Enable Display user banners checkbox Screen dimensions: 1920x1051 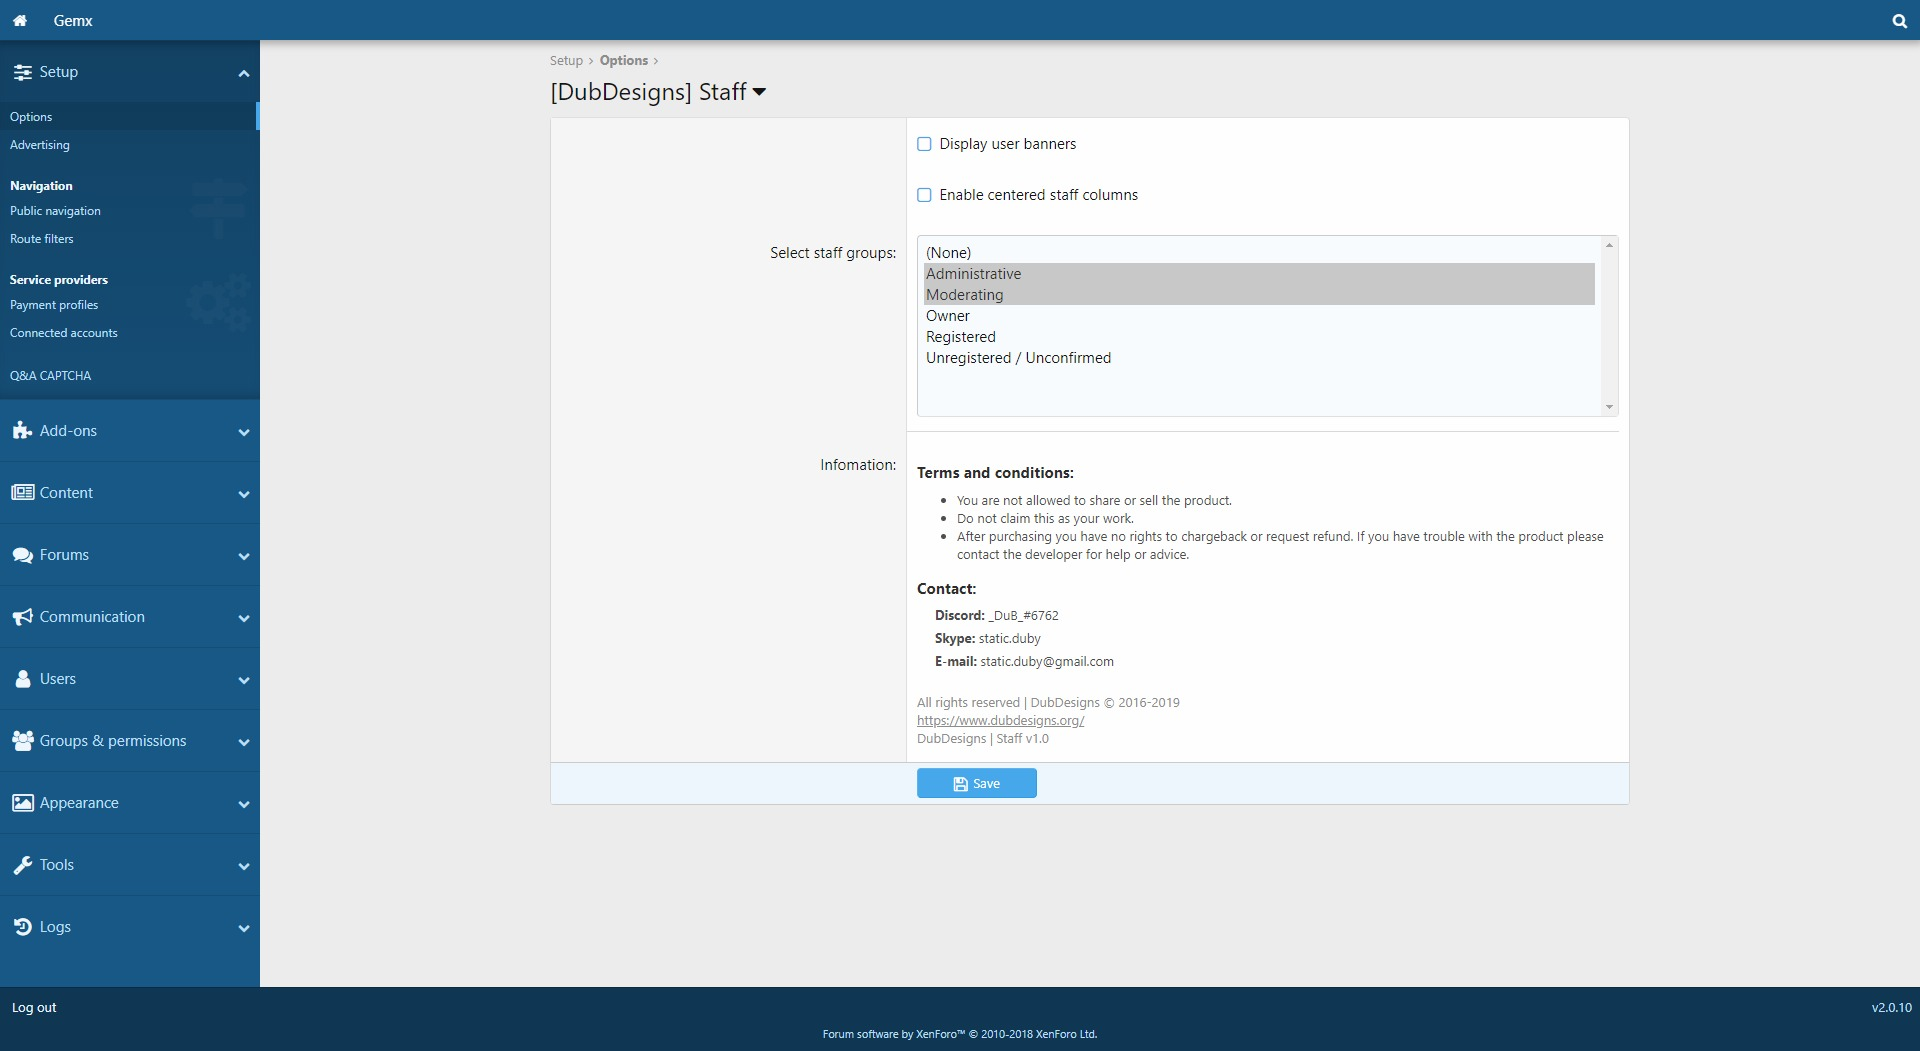924,144
